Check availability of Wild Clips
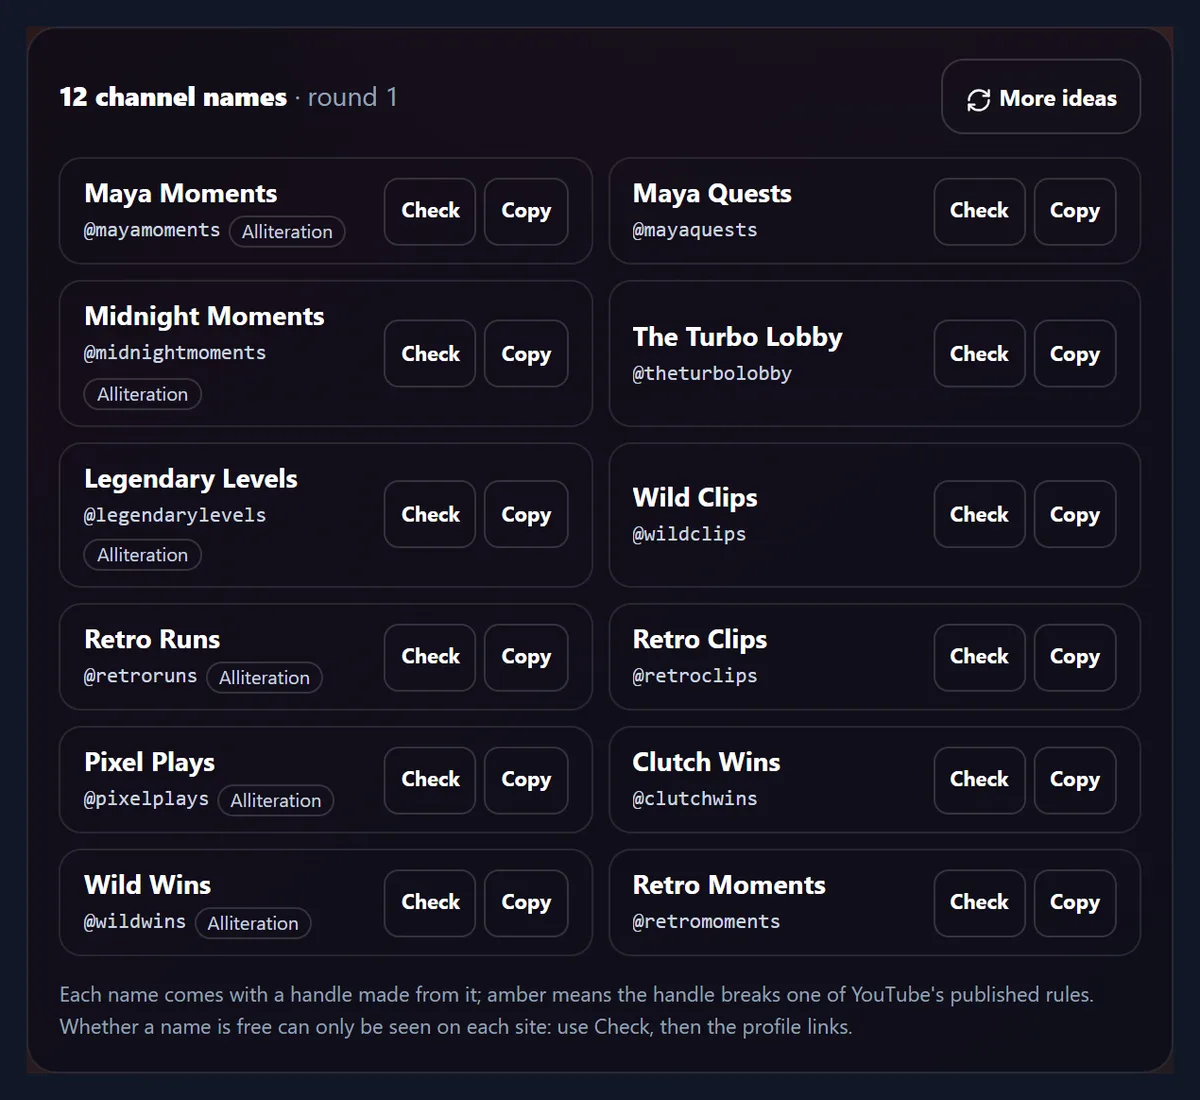 979,514
